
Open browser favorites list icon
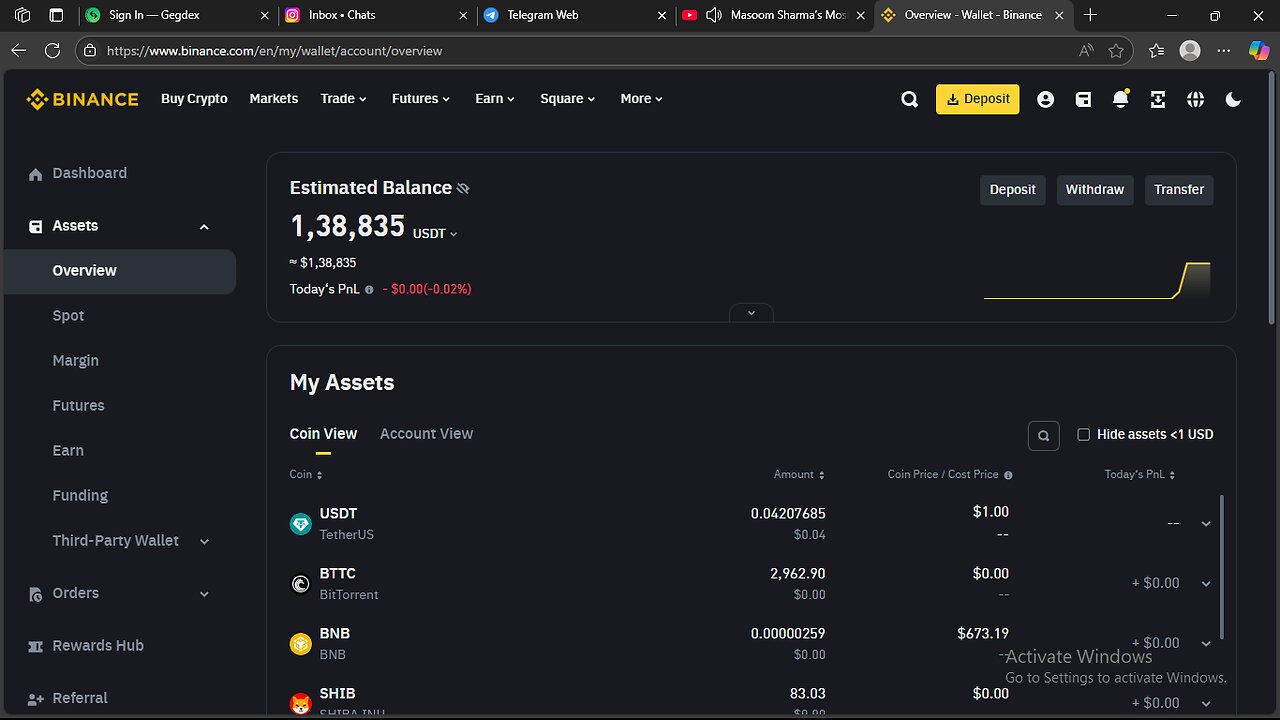coord(1157,50)
